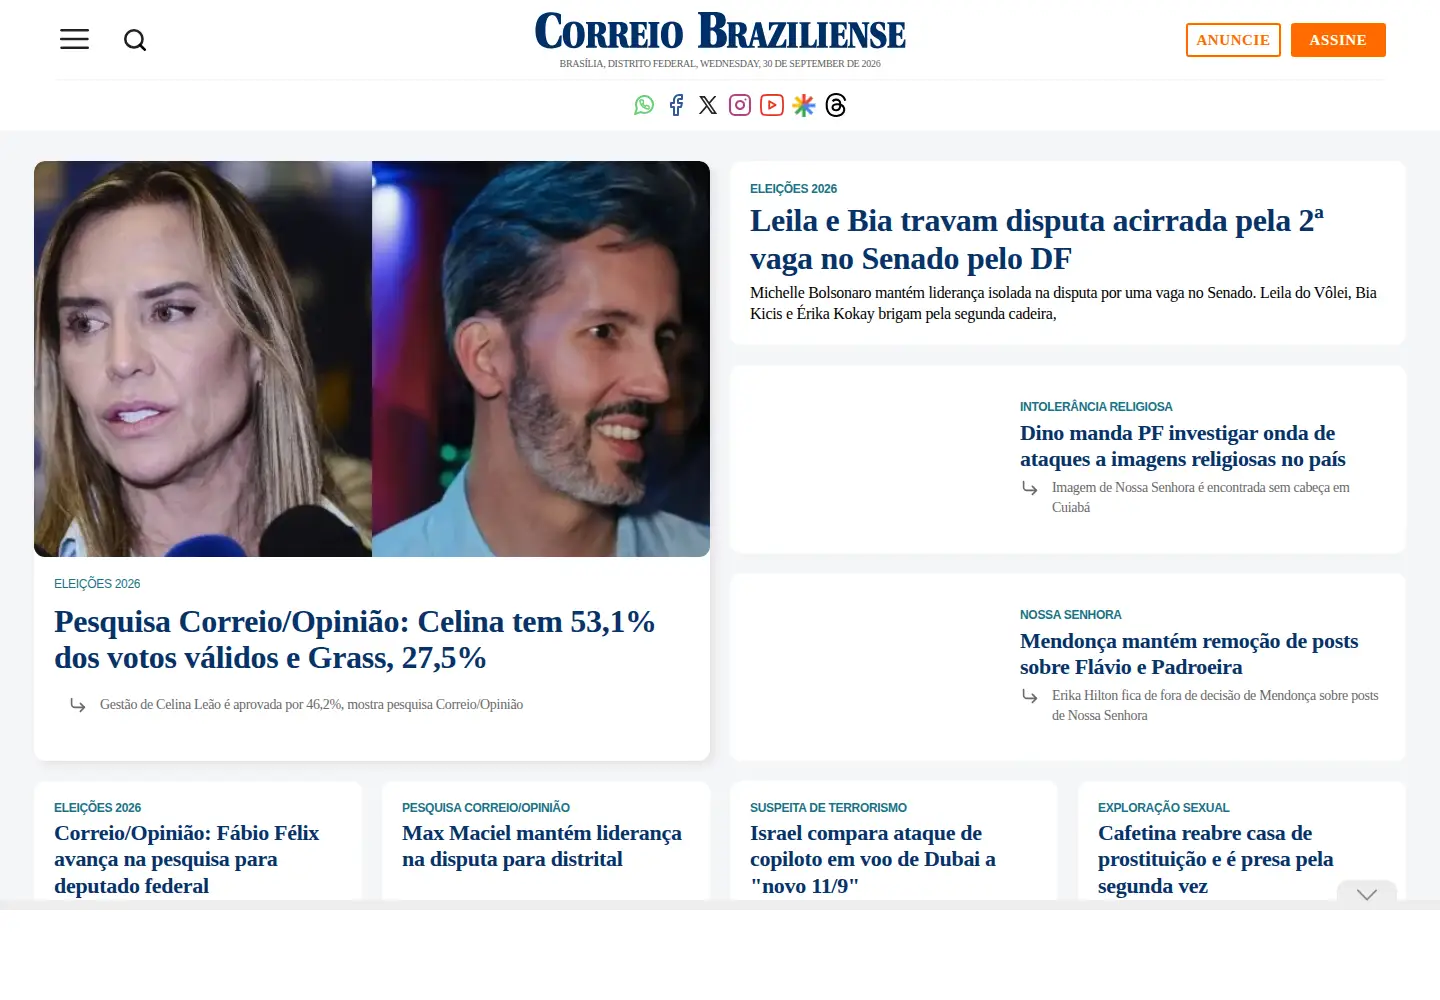Open the headline about Celina's 53,1% valid votes

coord(355,640)
